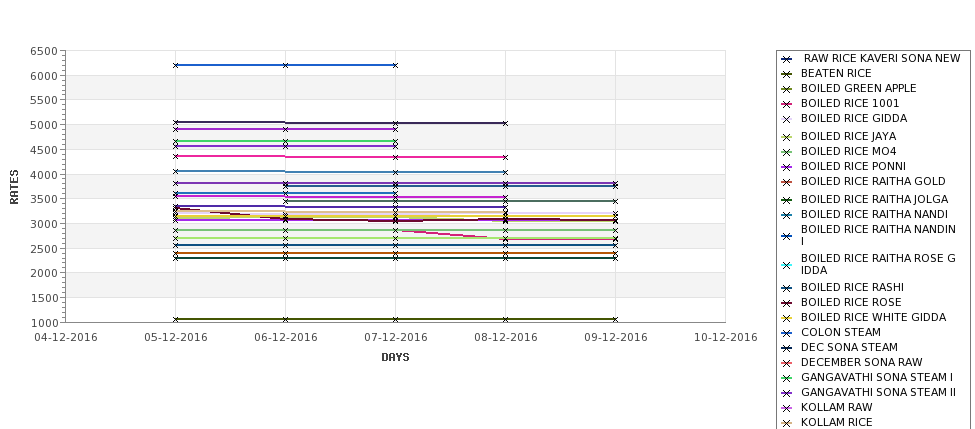Click the DAYS x-axis title
The width and height of the screenshot is (975, 429).
coord(395,358)
